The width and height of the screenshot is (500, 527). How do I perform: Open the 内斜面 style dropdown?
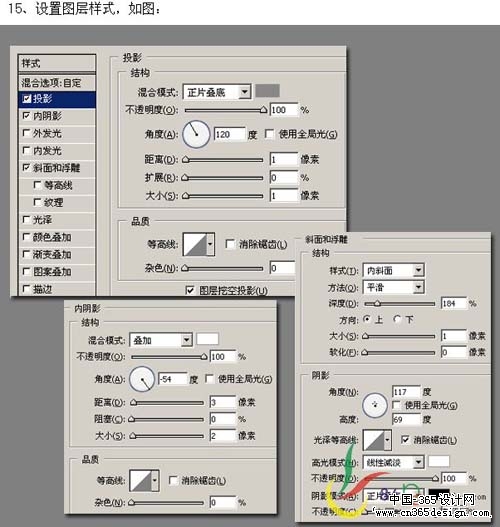[393, 270]
